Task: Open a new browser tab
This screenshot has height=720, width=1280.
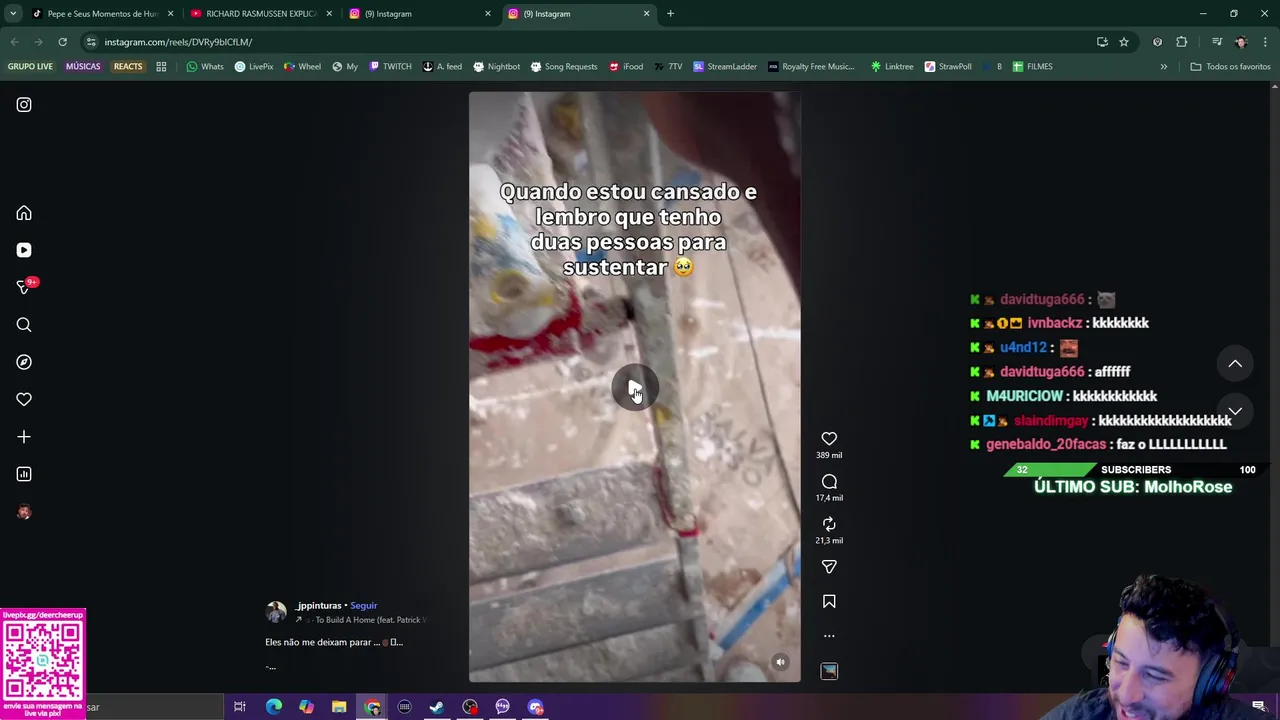Action: pyautogui.click(x=670, y=14)
